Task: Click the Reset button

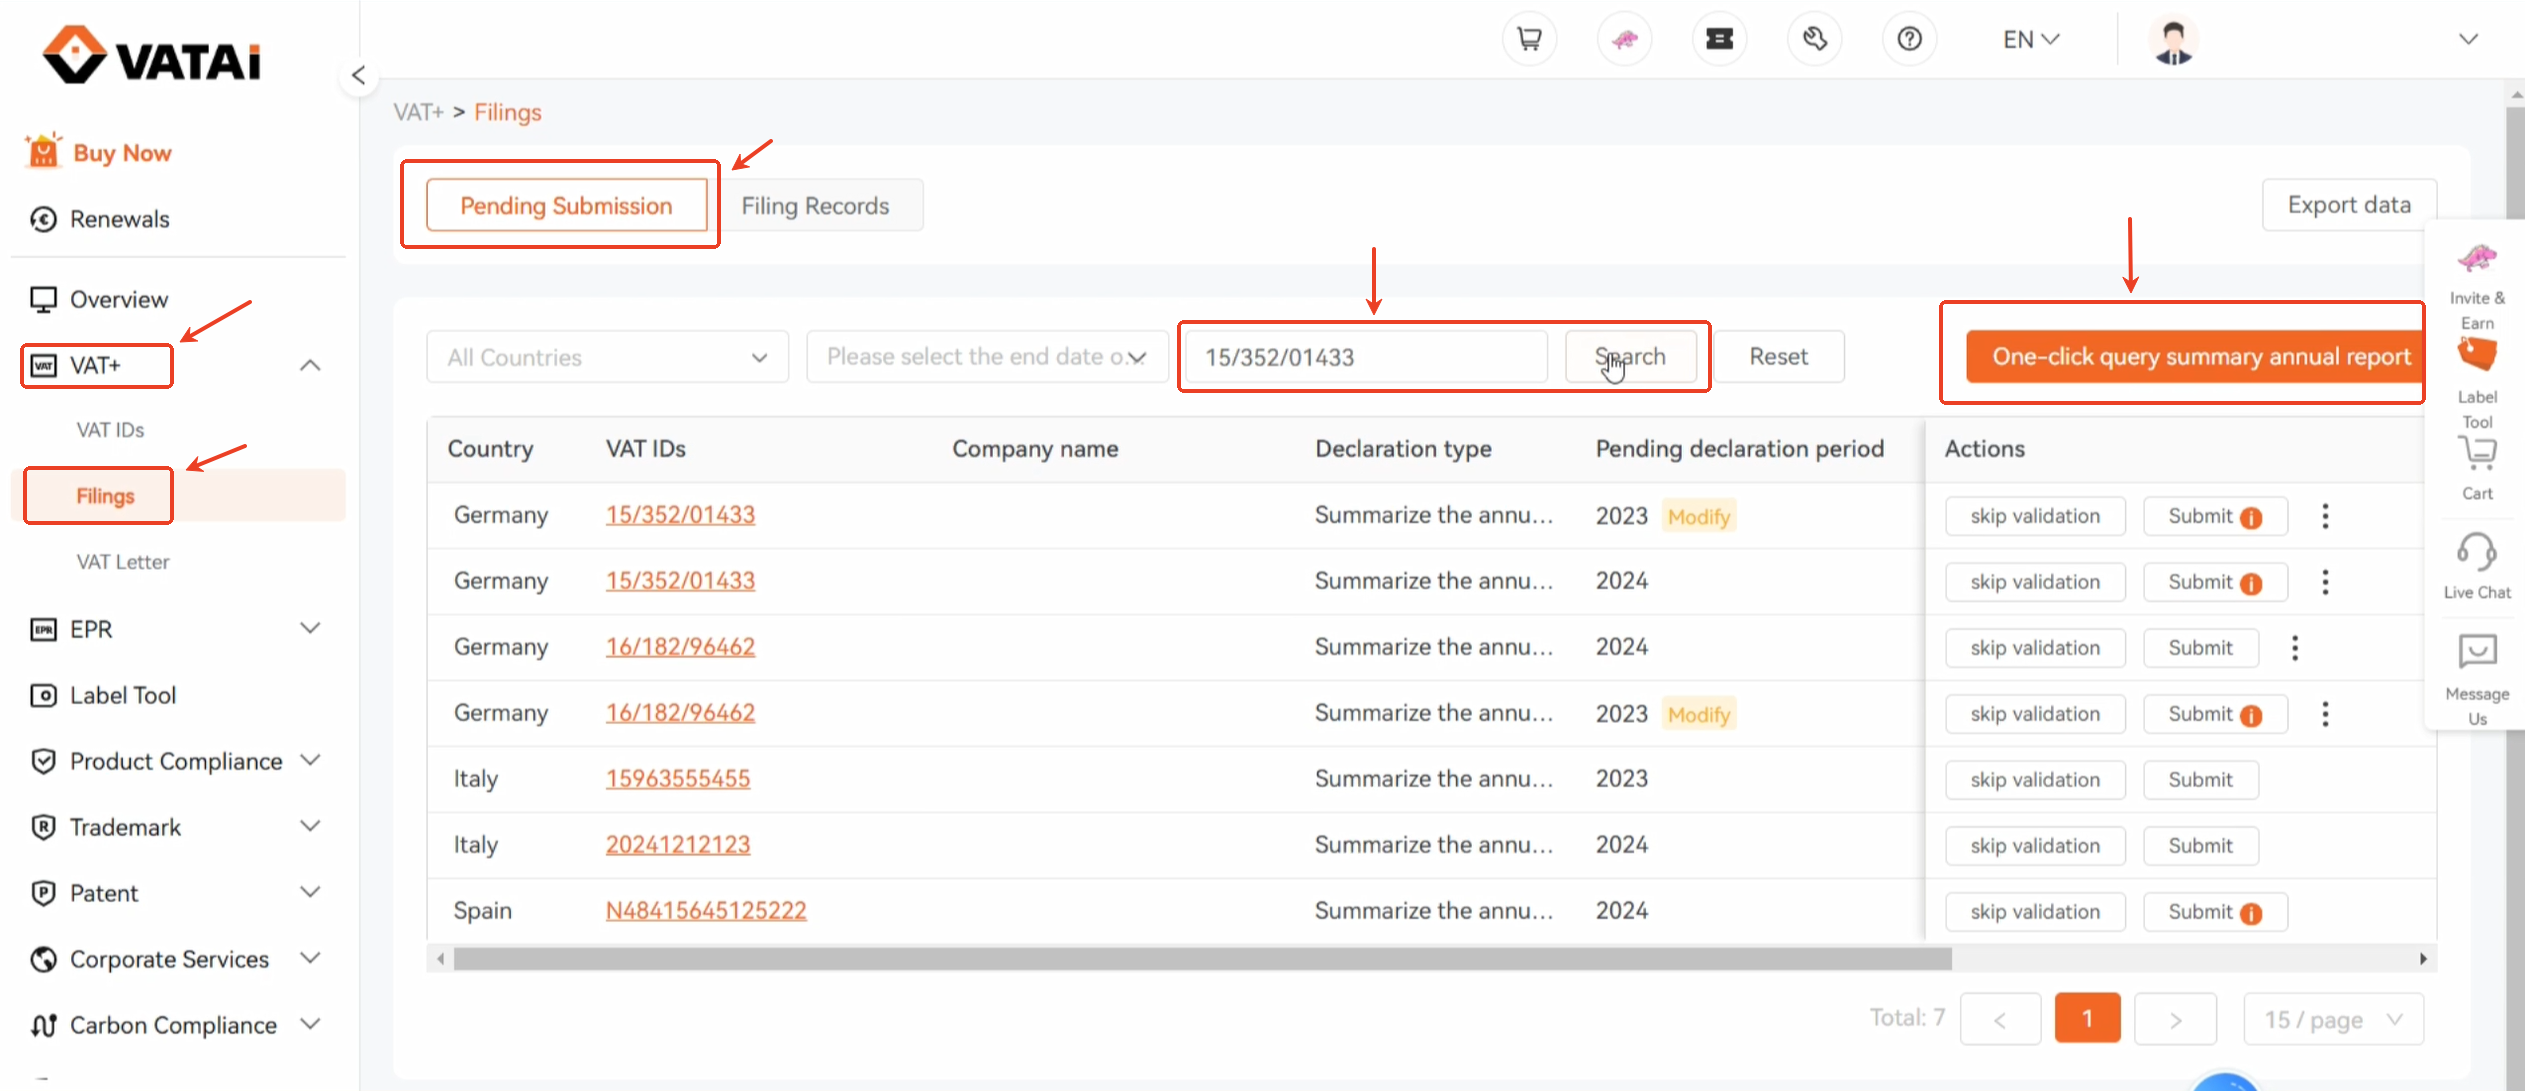Action: [1779, 357]
